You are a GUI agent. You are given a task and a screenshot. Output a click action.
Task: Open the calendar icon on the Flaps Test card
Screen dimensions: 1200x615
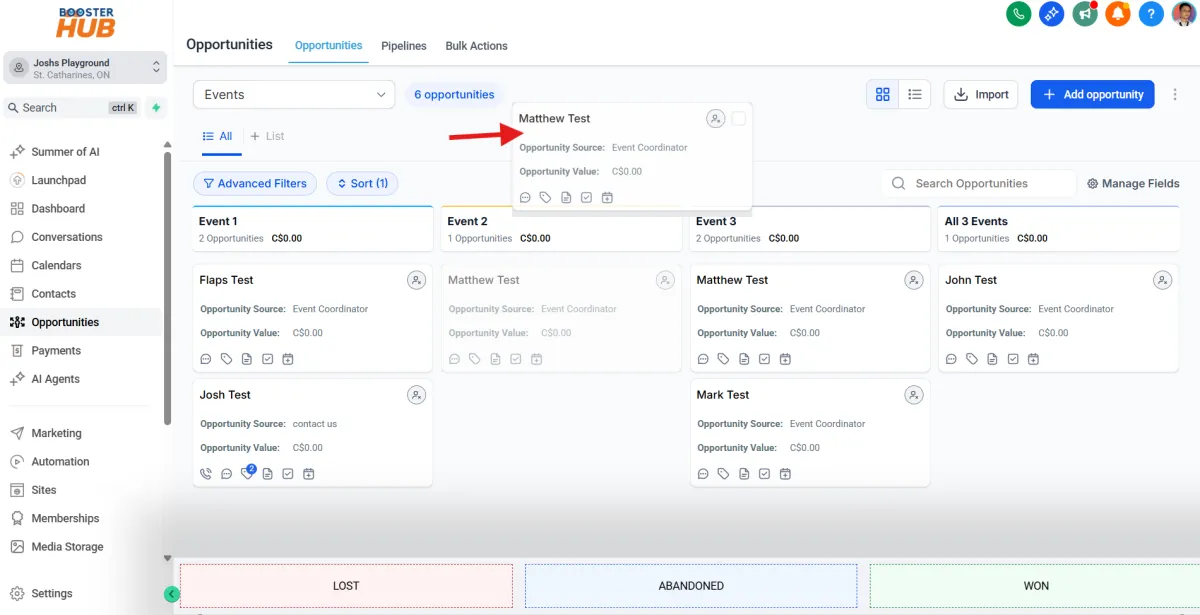click(x=288, y=358)
